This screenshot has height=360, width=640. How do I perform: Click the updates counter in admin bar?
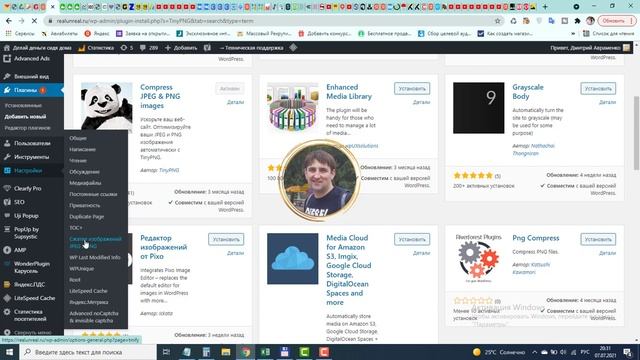(x=127, y=48)
